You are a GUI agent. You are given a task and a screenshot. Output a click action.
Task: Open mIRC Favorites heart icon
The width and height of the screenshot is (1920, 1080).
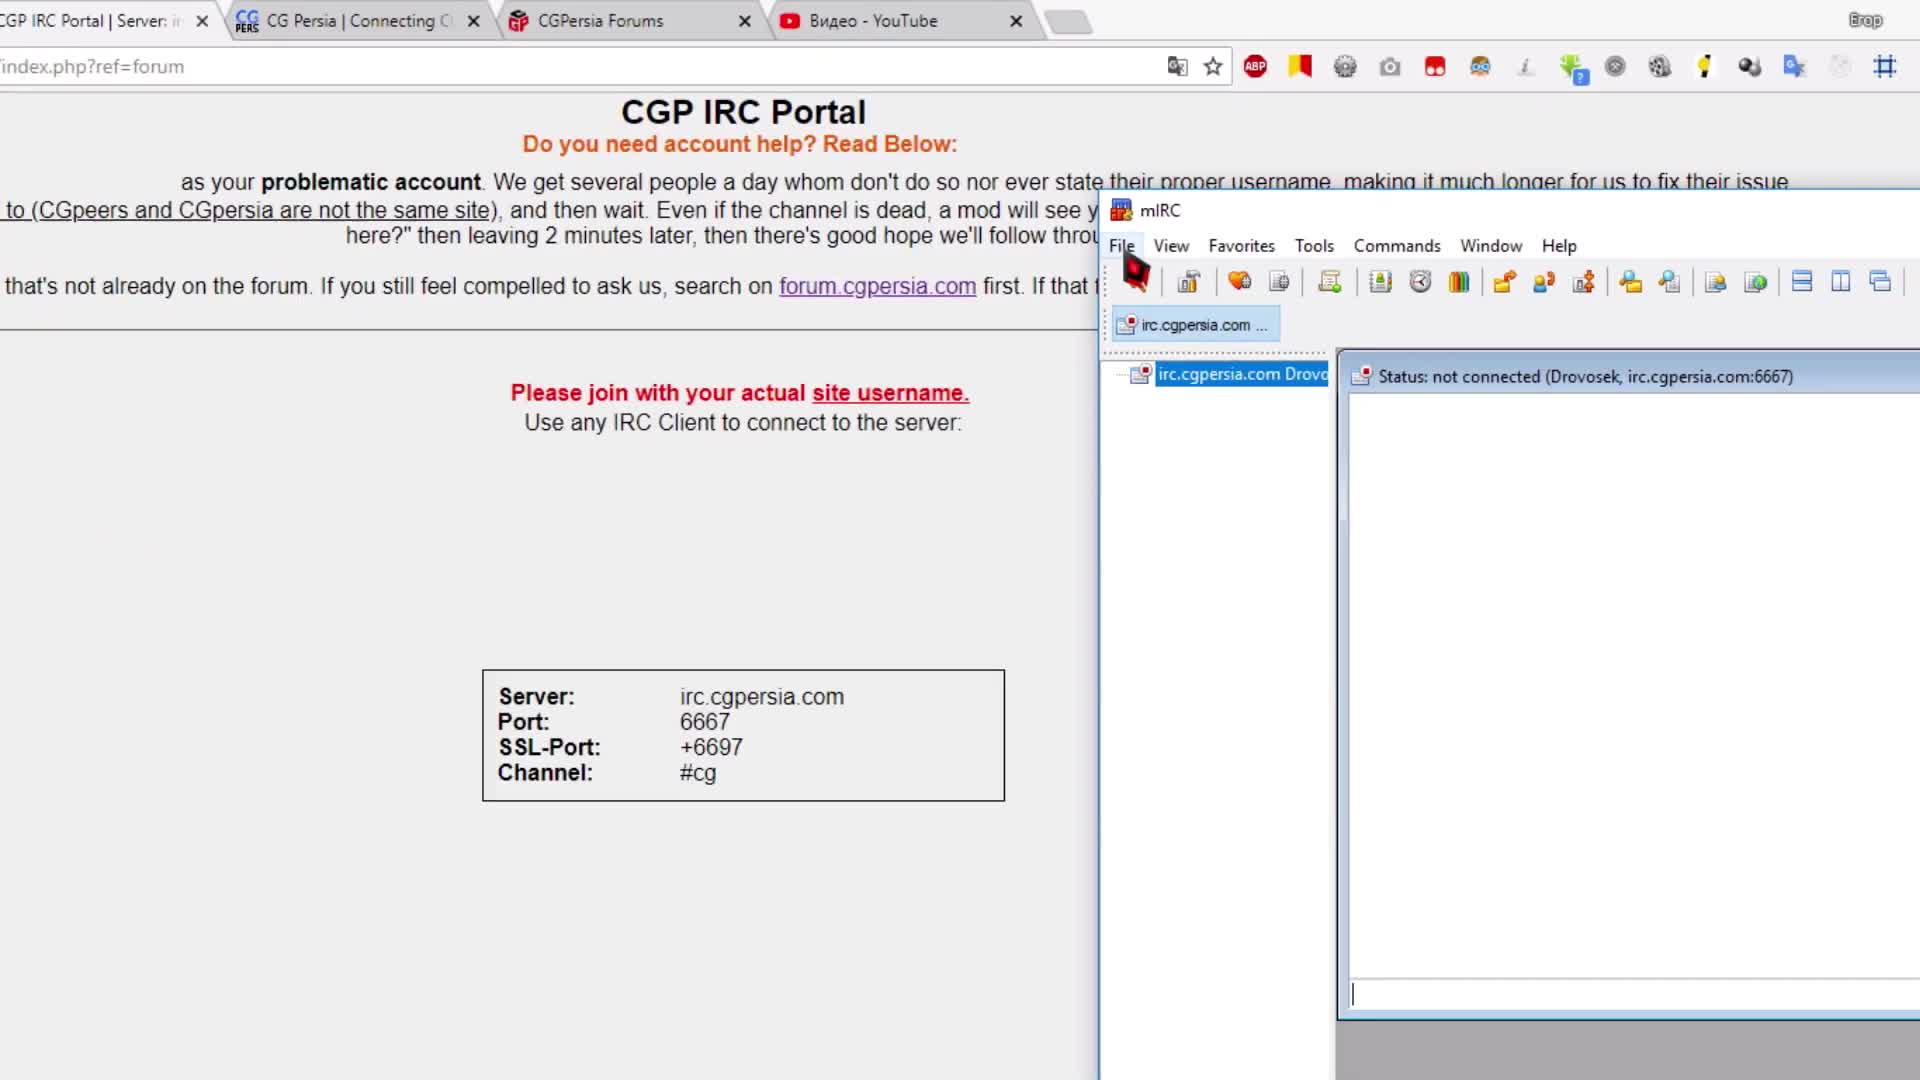pos(1239,282)
